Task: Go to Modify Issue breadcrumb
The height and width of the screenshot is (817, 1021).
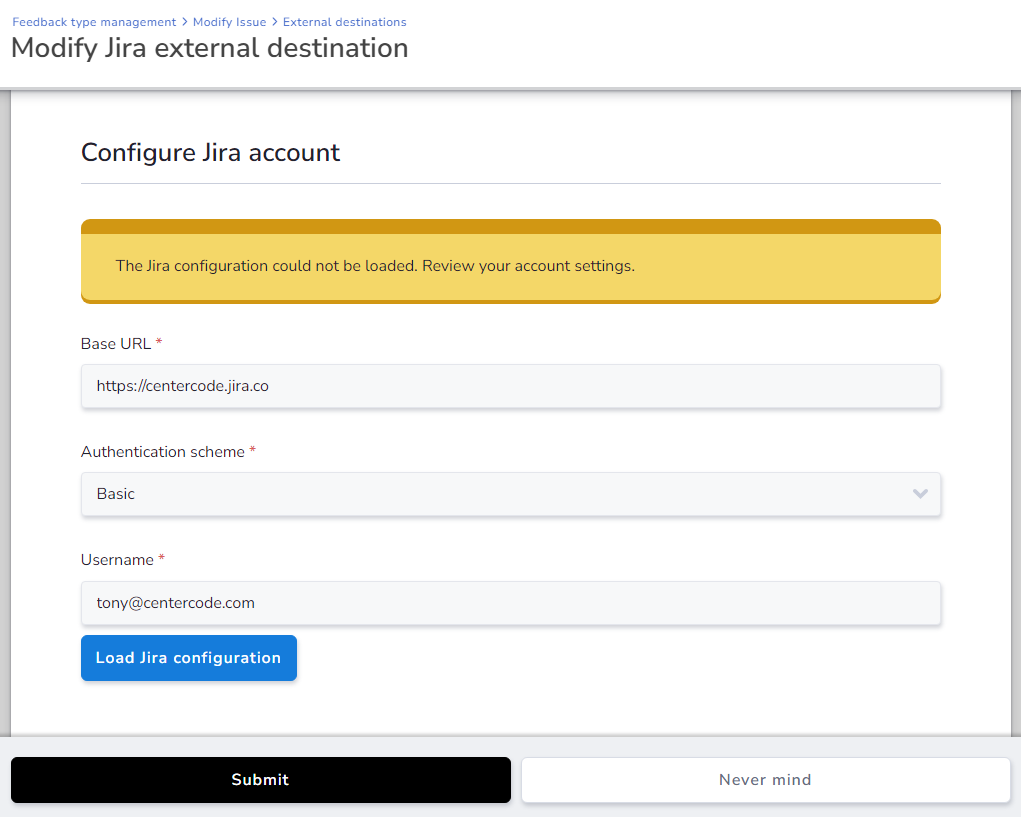Action: coord(229,22)
